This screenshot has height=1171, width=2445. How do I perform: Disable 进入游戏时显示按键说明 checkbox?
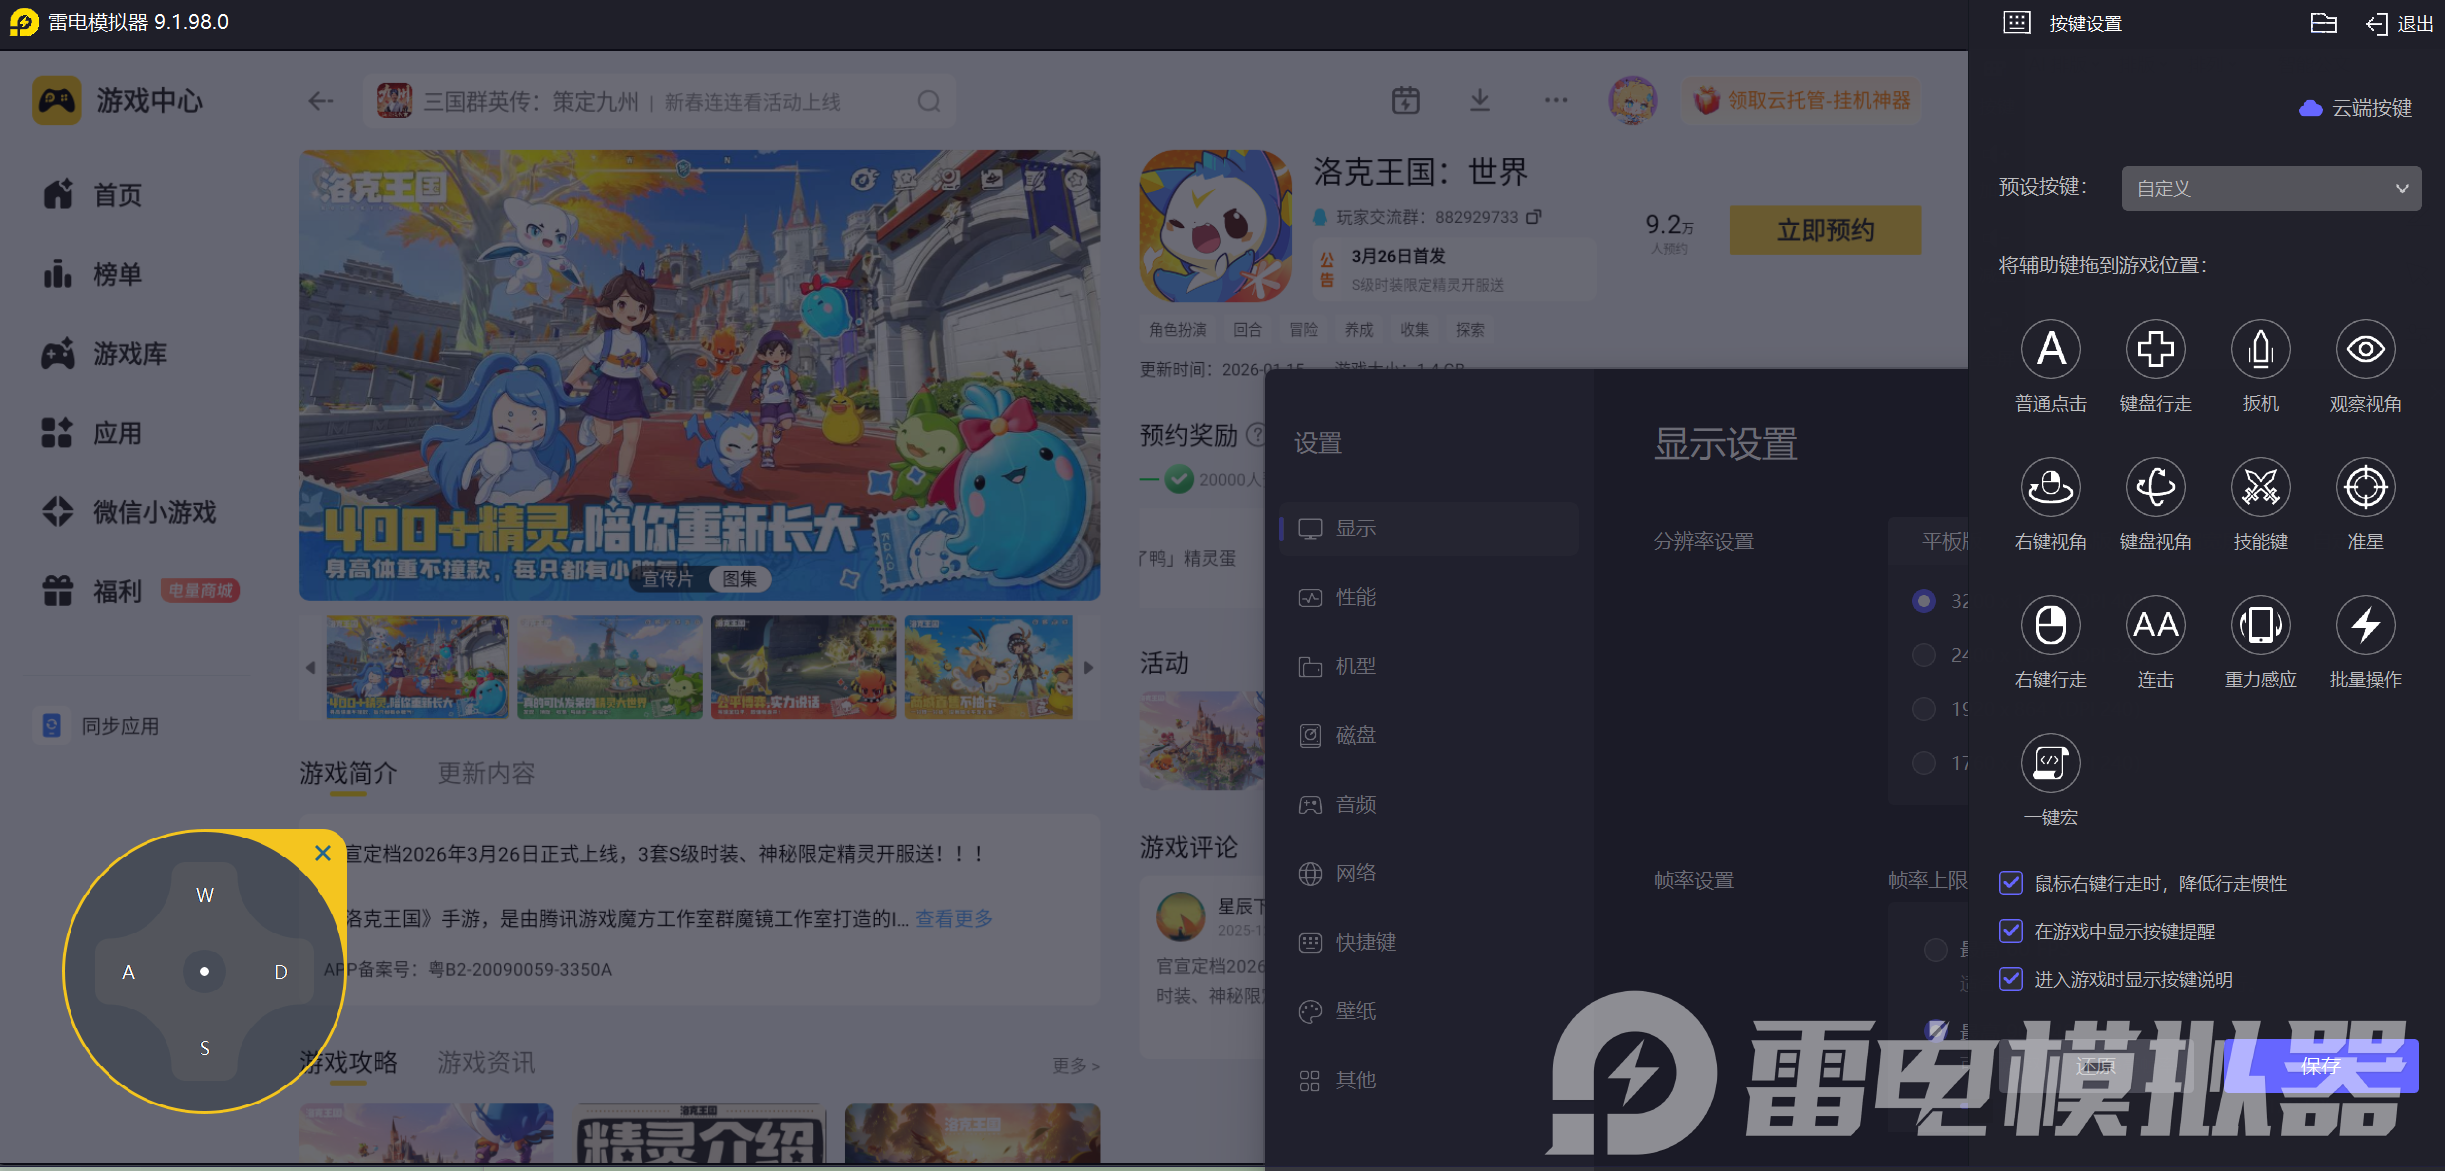click(2010, 979)
